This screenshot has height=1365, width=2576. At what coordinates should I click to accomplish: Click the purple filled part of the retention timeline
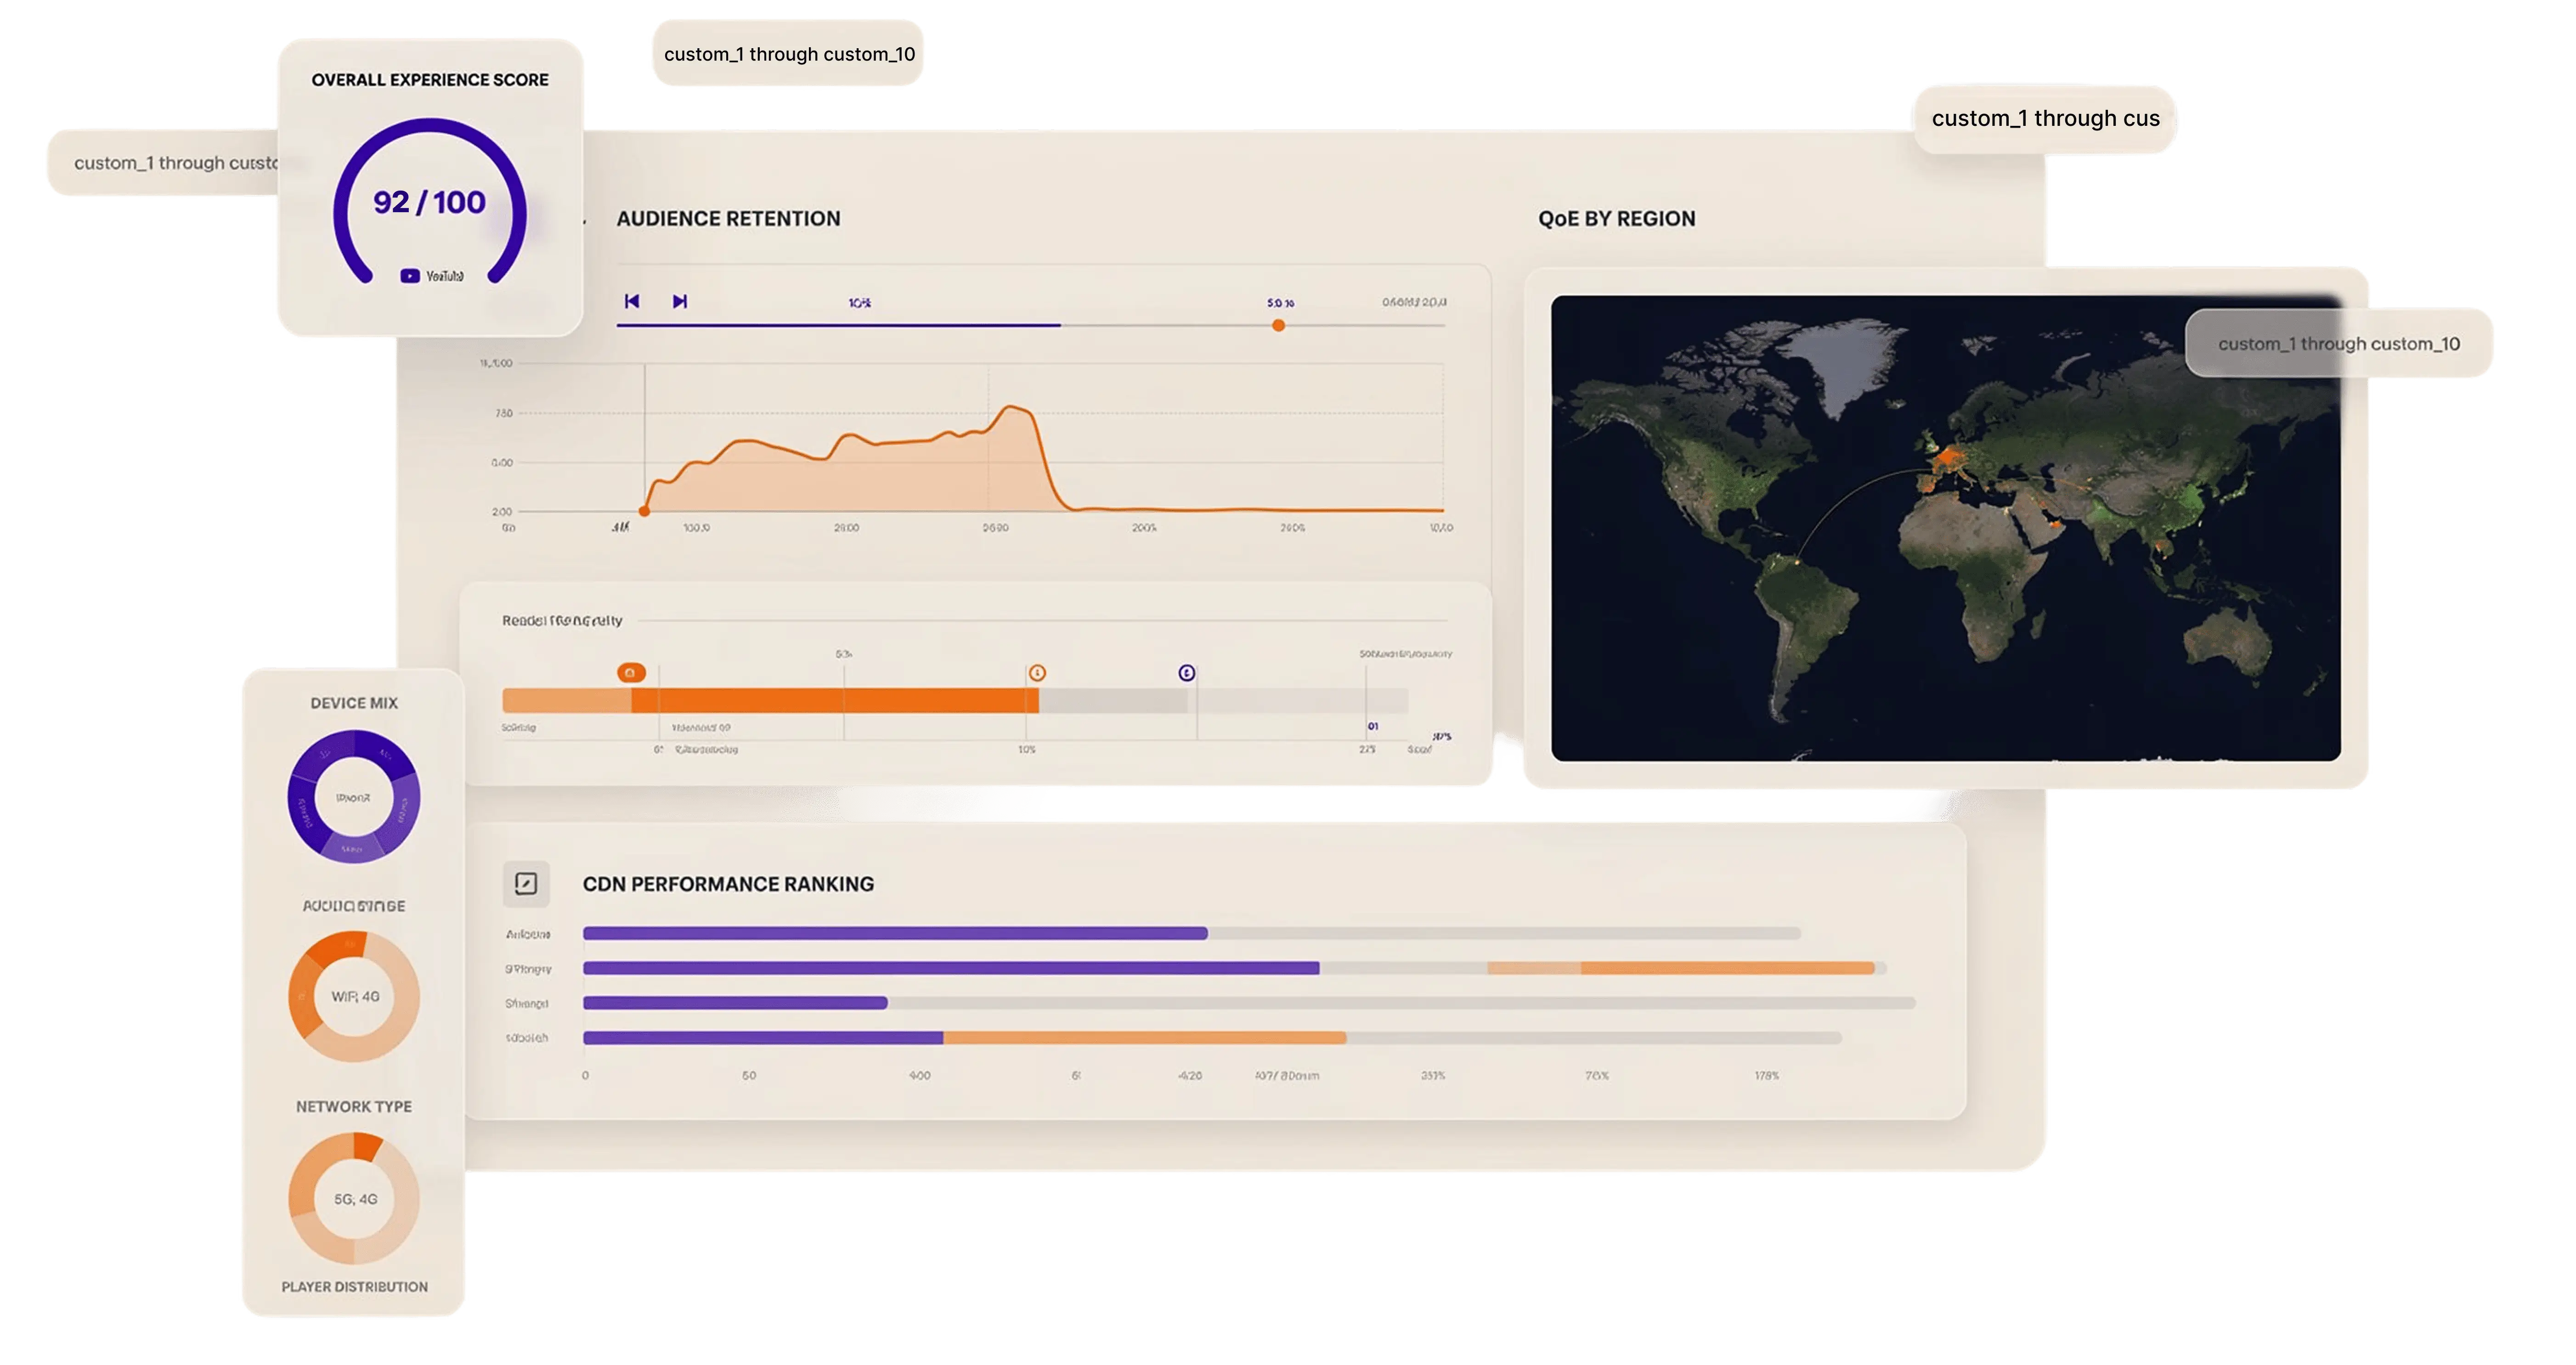[x=839, y=325]
